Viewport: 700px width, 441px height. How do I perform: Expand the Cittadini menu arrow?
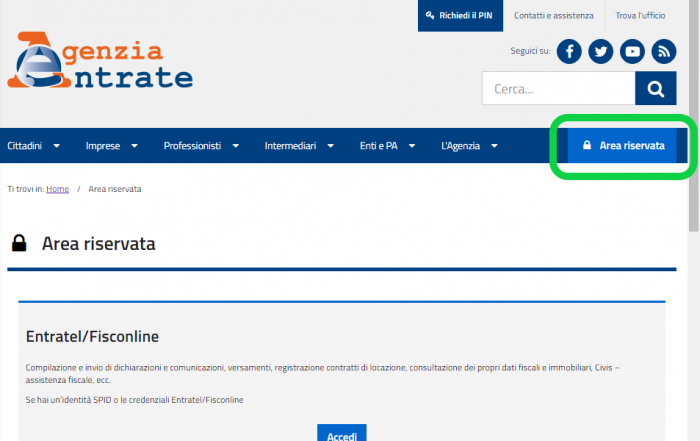(57, 146)
